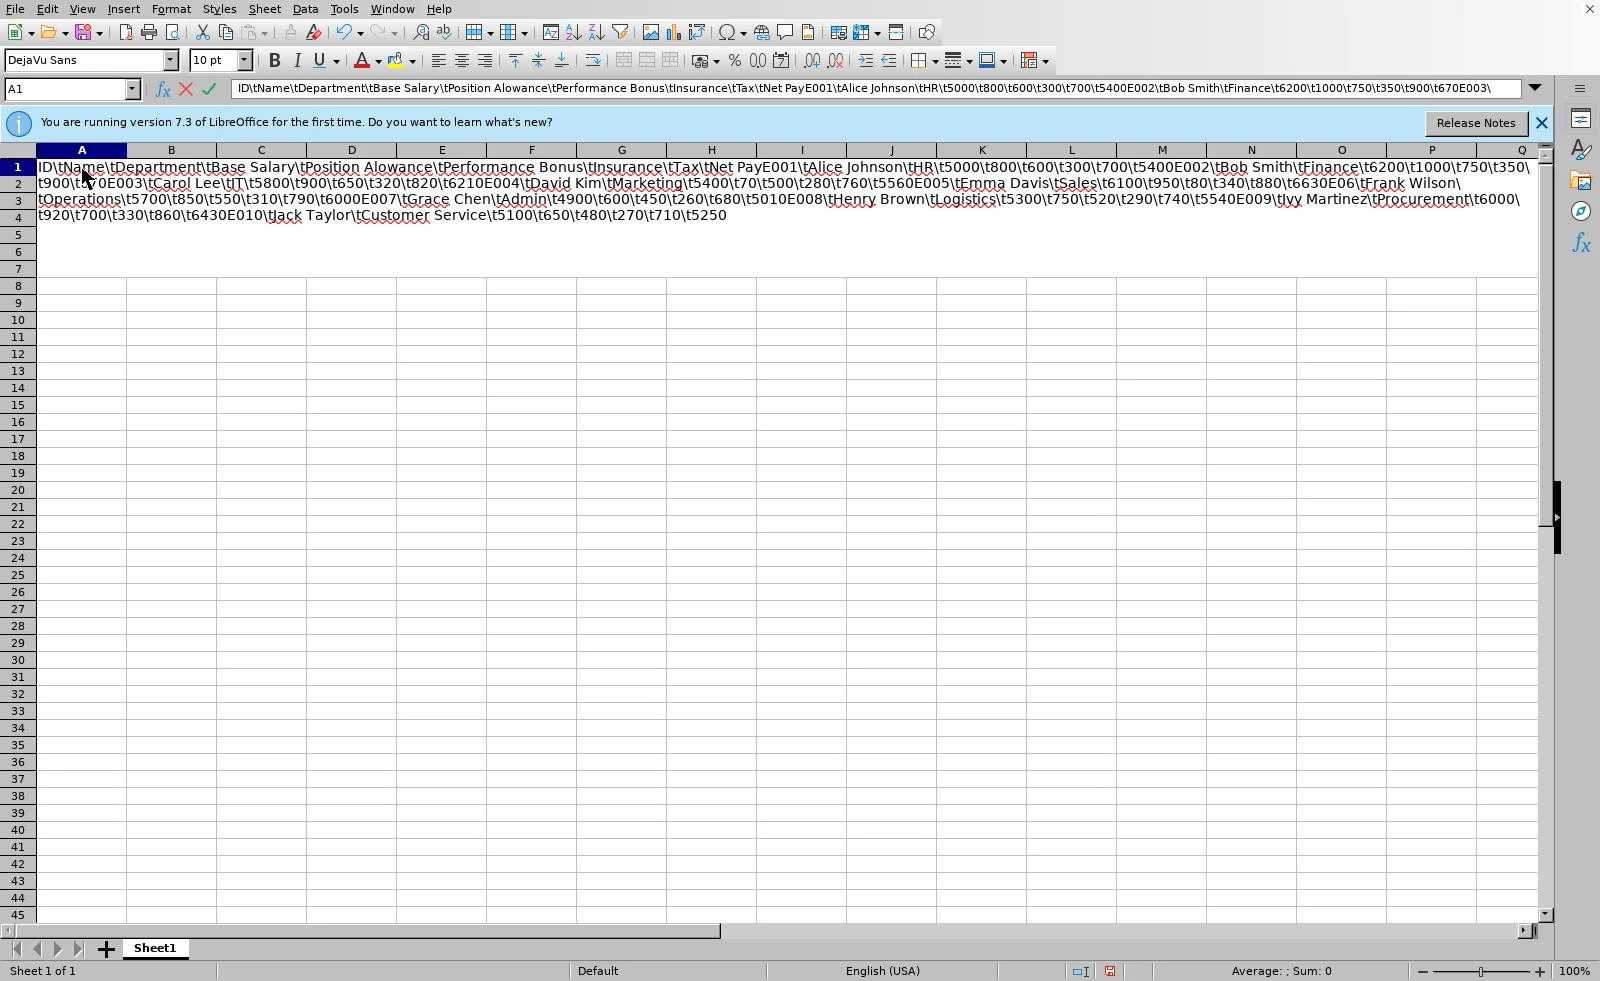Open the Data menu

coord(305,9)
